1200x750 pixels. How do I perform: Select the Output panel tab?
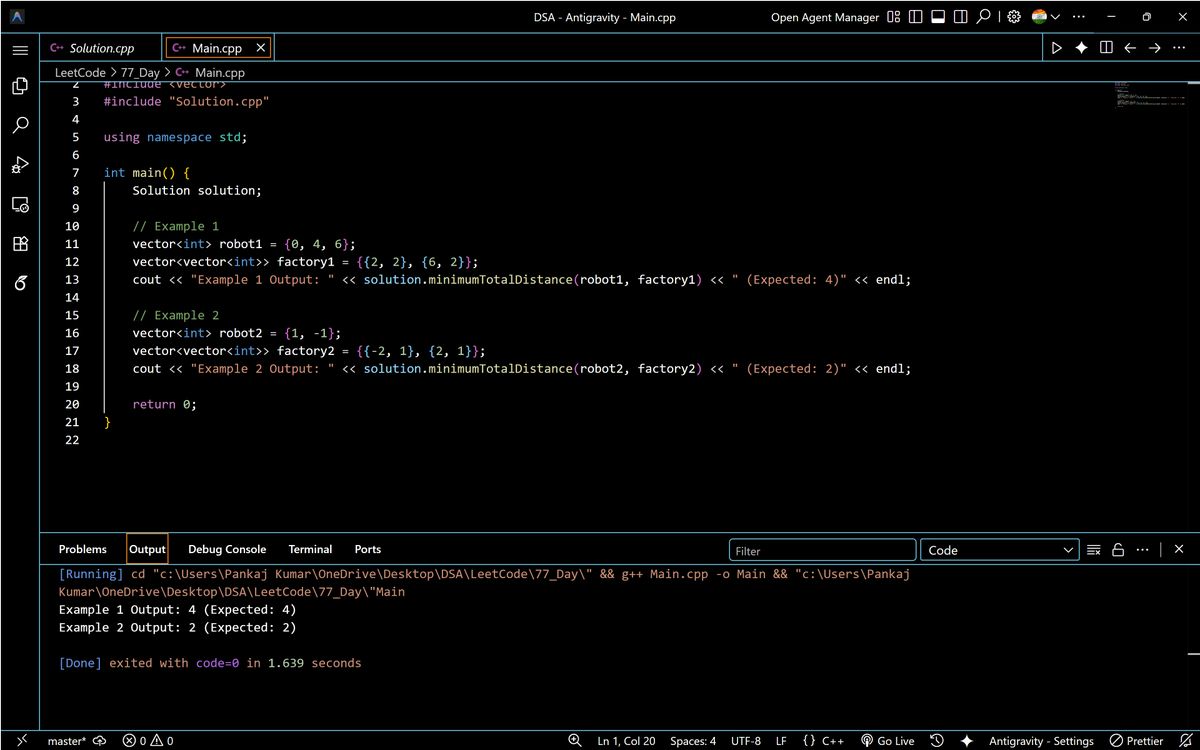point(147,550)
